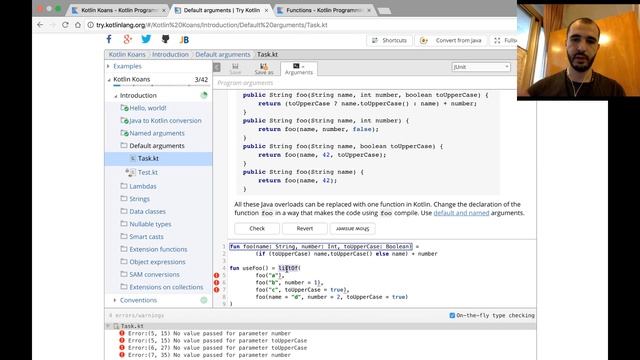Click the JetBrains JB logo icon
The width and height of the screenshot is (640, 360).
pos(184,40)
